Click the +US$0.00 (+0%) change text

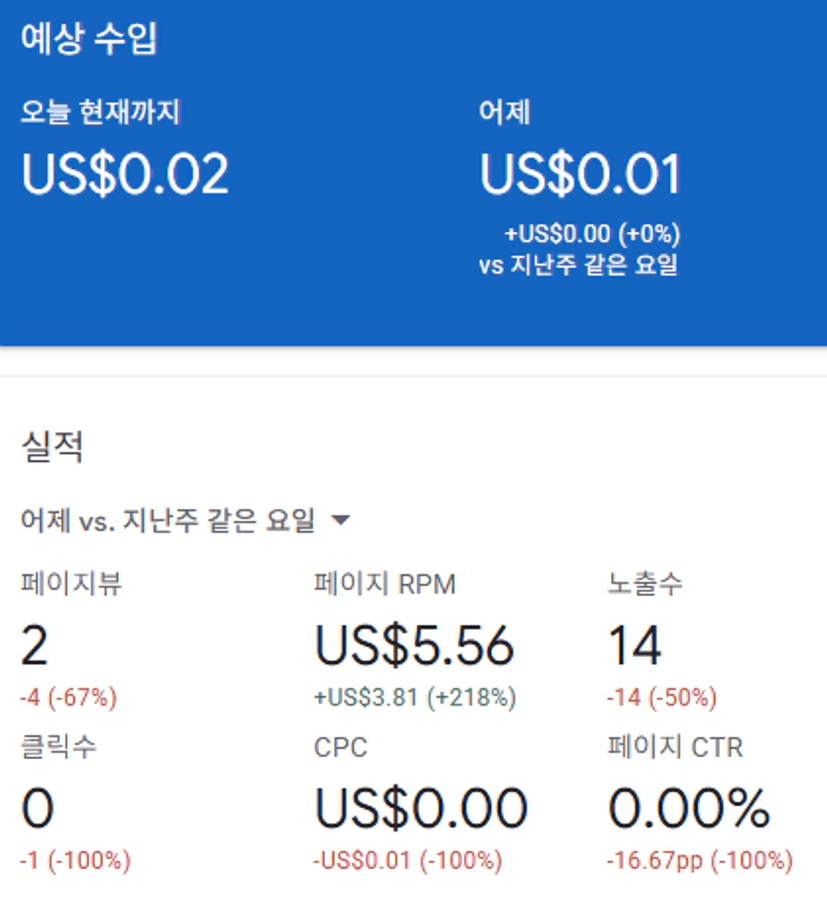coord(592,234)
